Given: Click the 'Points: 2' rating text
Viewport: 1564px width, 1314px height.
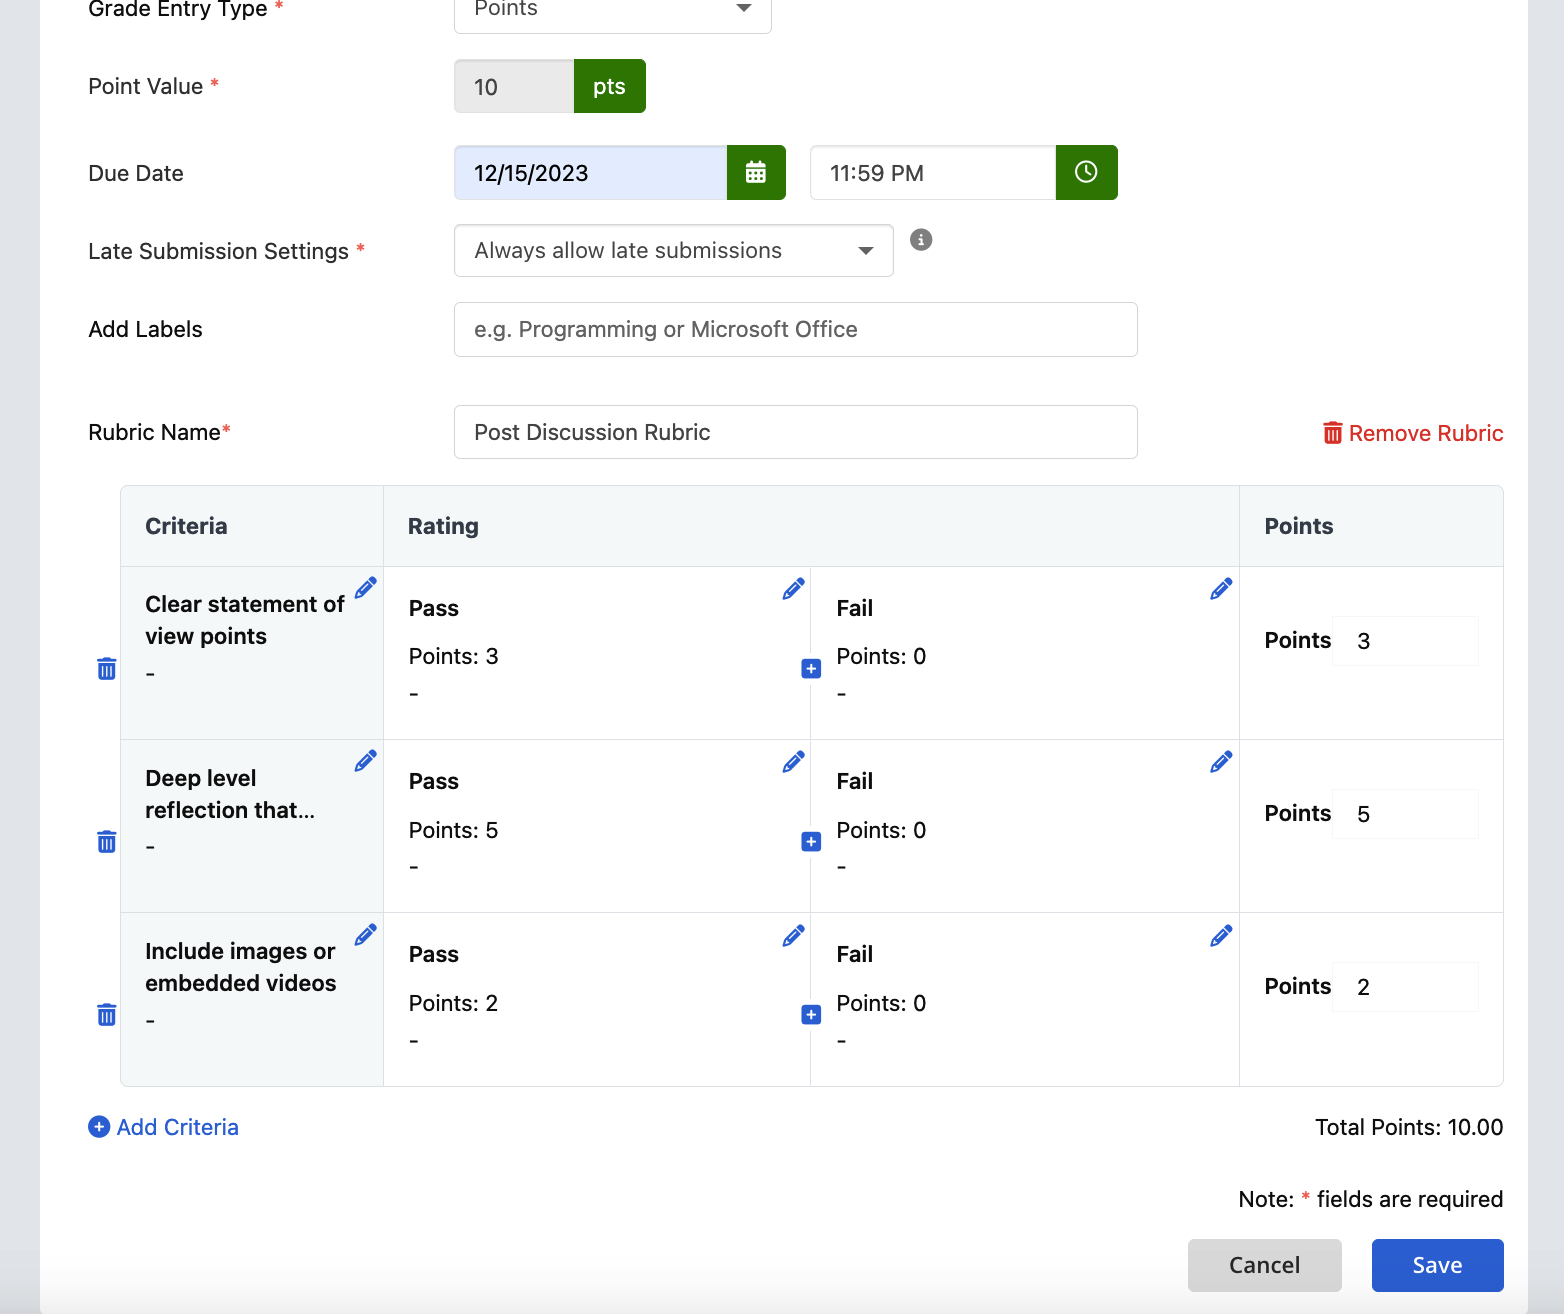Looking at the screenshot, I should click(x=454, y=1003).
